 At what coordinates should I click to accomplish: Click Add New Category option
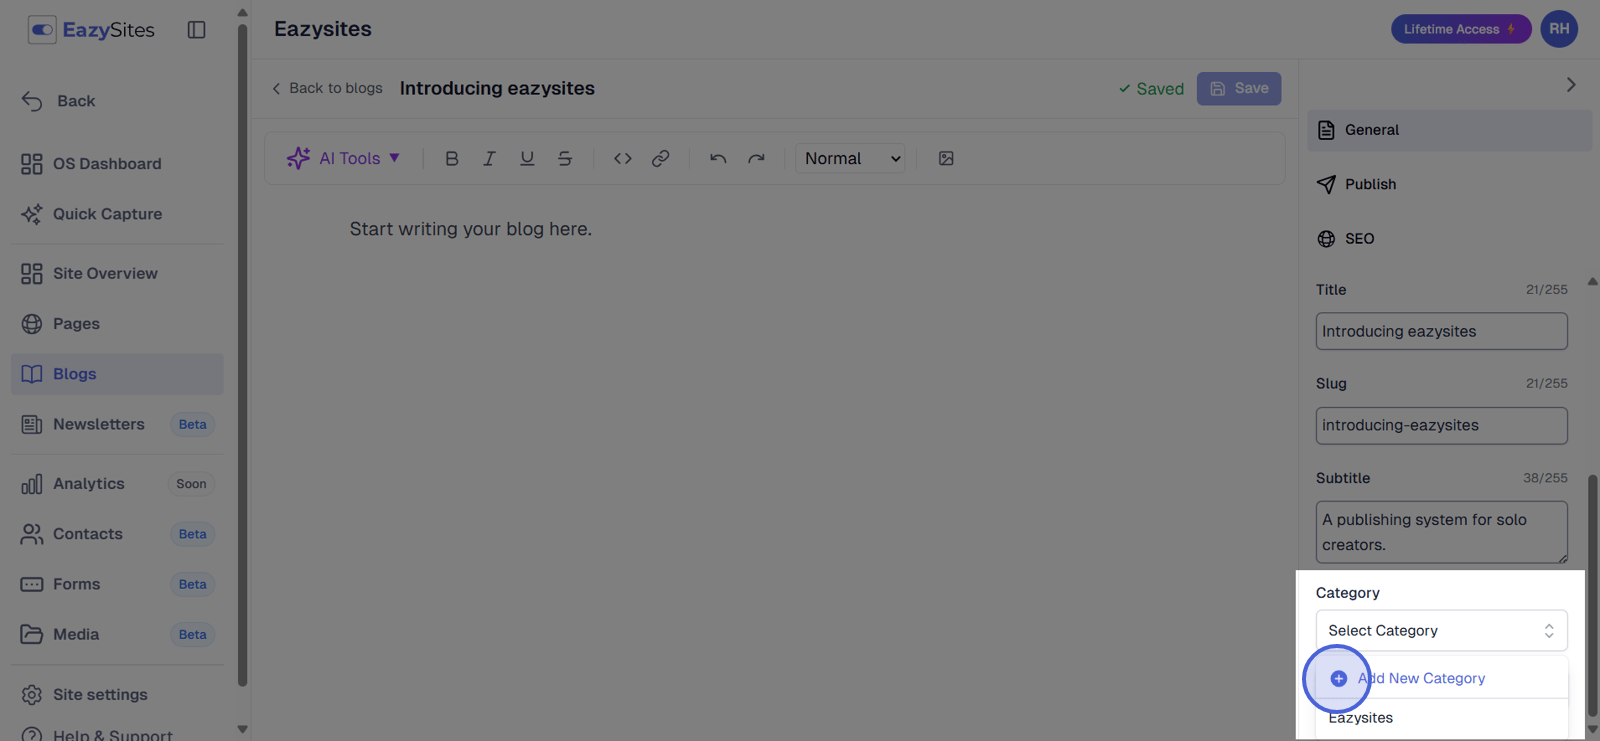point(1441,678)
